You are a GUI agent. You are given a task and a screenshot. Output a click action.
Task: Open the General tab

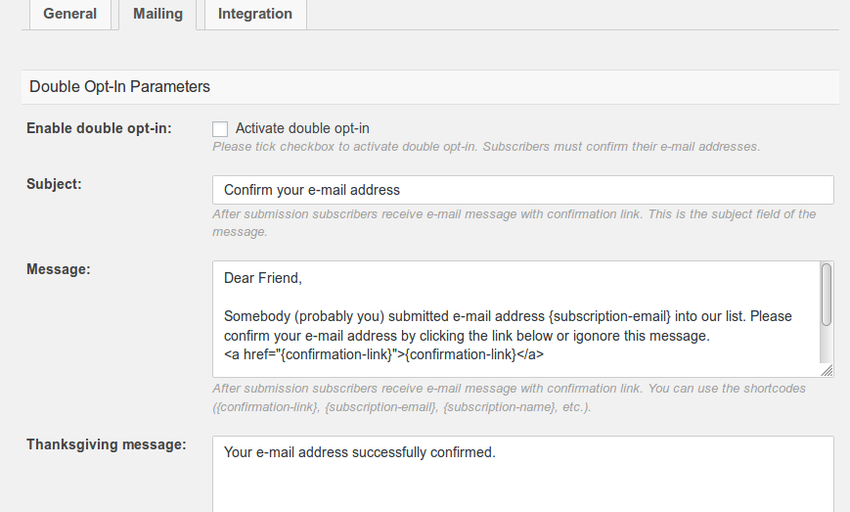coord(70,14)
